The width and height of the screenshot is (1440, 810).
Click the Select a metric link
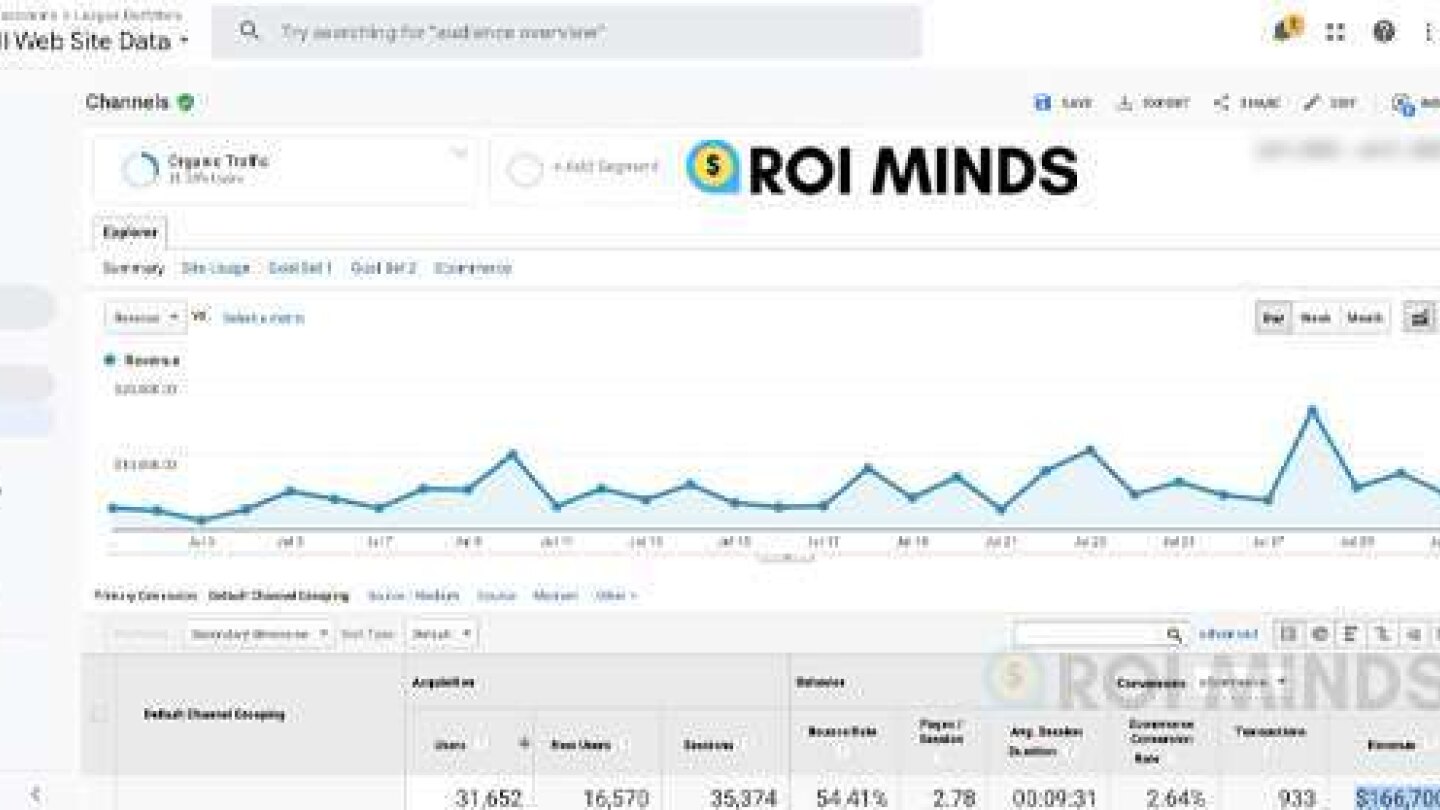tap(263, 318)
